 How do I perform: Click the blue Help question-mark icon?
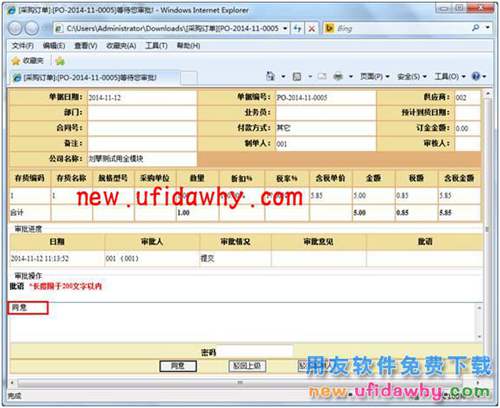476,76
